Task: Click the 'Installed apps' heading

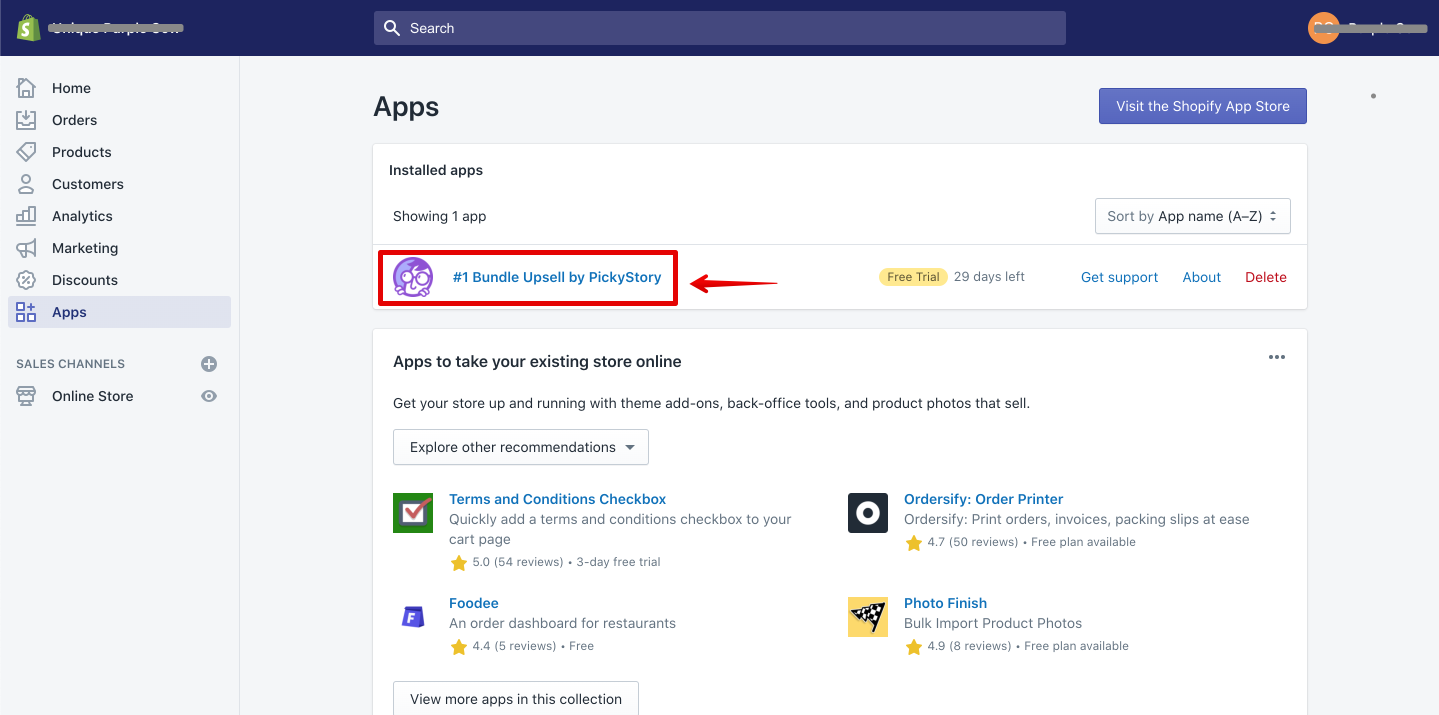Action: coord(436,170)
